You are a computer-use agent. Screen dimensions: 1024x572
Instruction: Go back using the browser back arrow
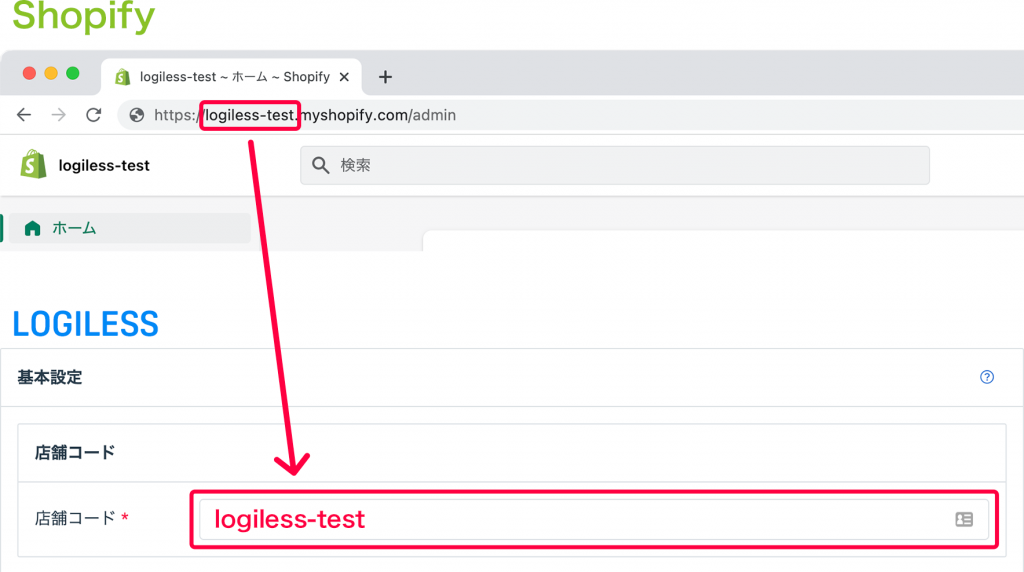click(x=24, y=115)
